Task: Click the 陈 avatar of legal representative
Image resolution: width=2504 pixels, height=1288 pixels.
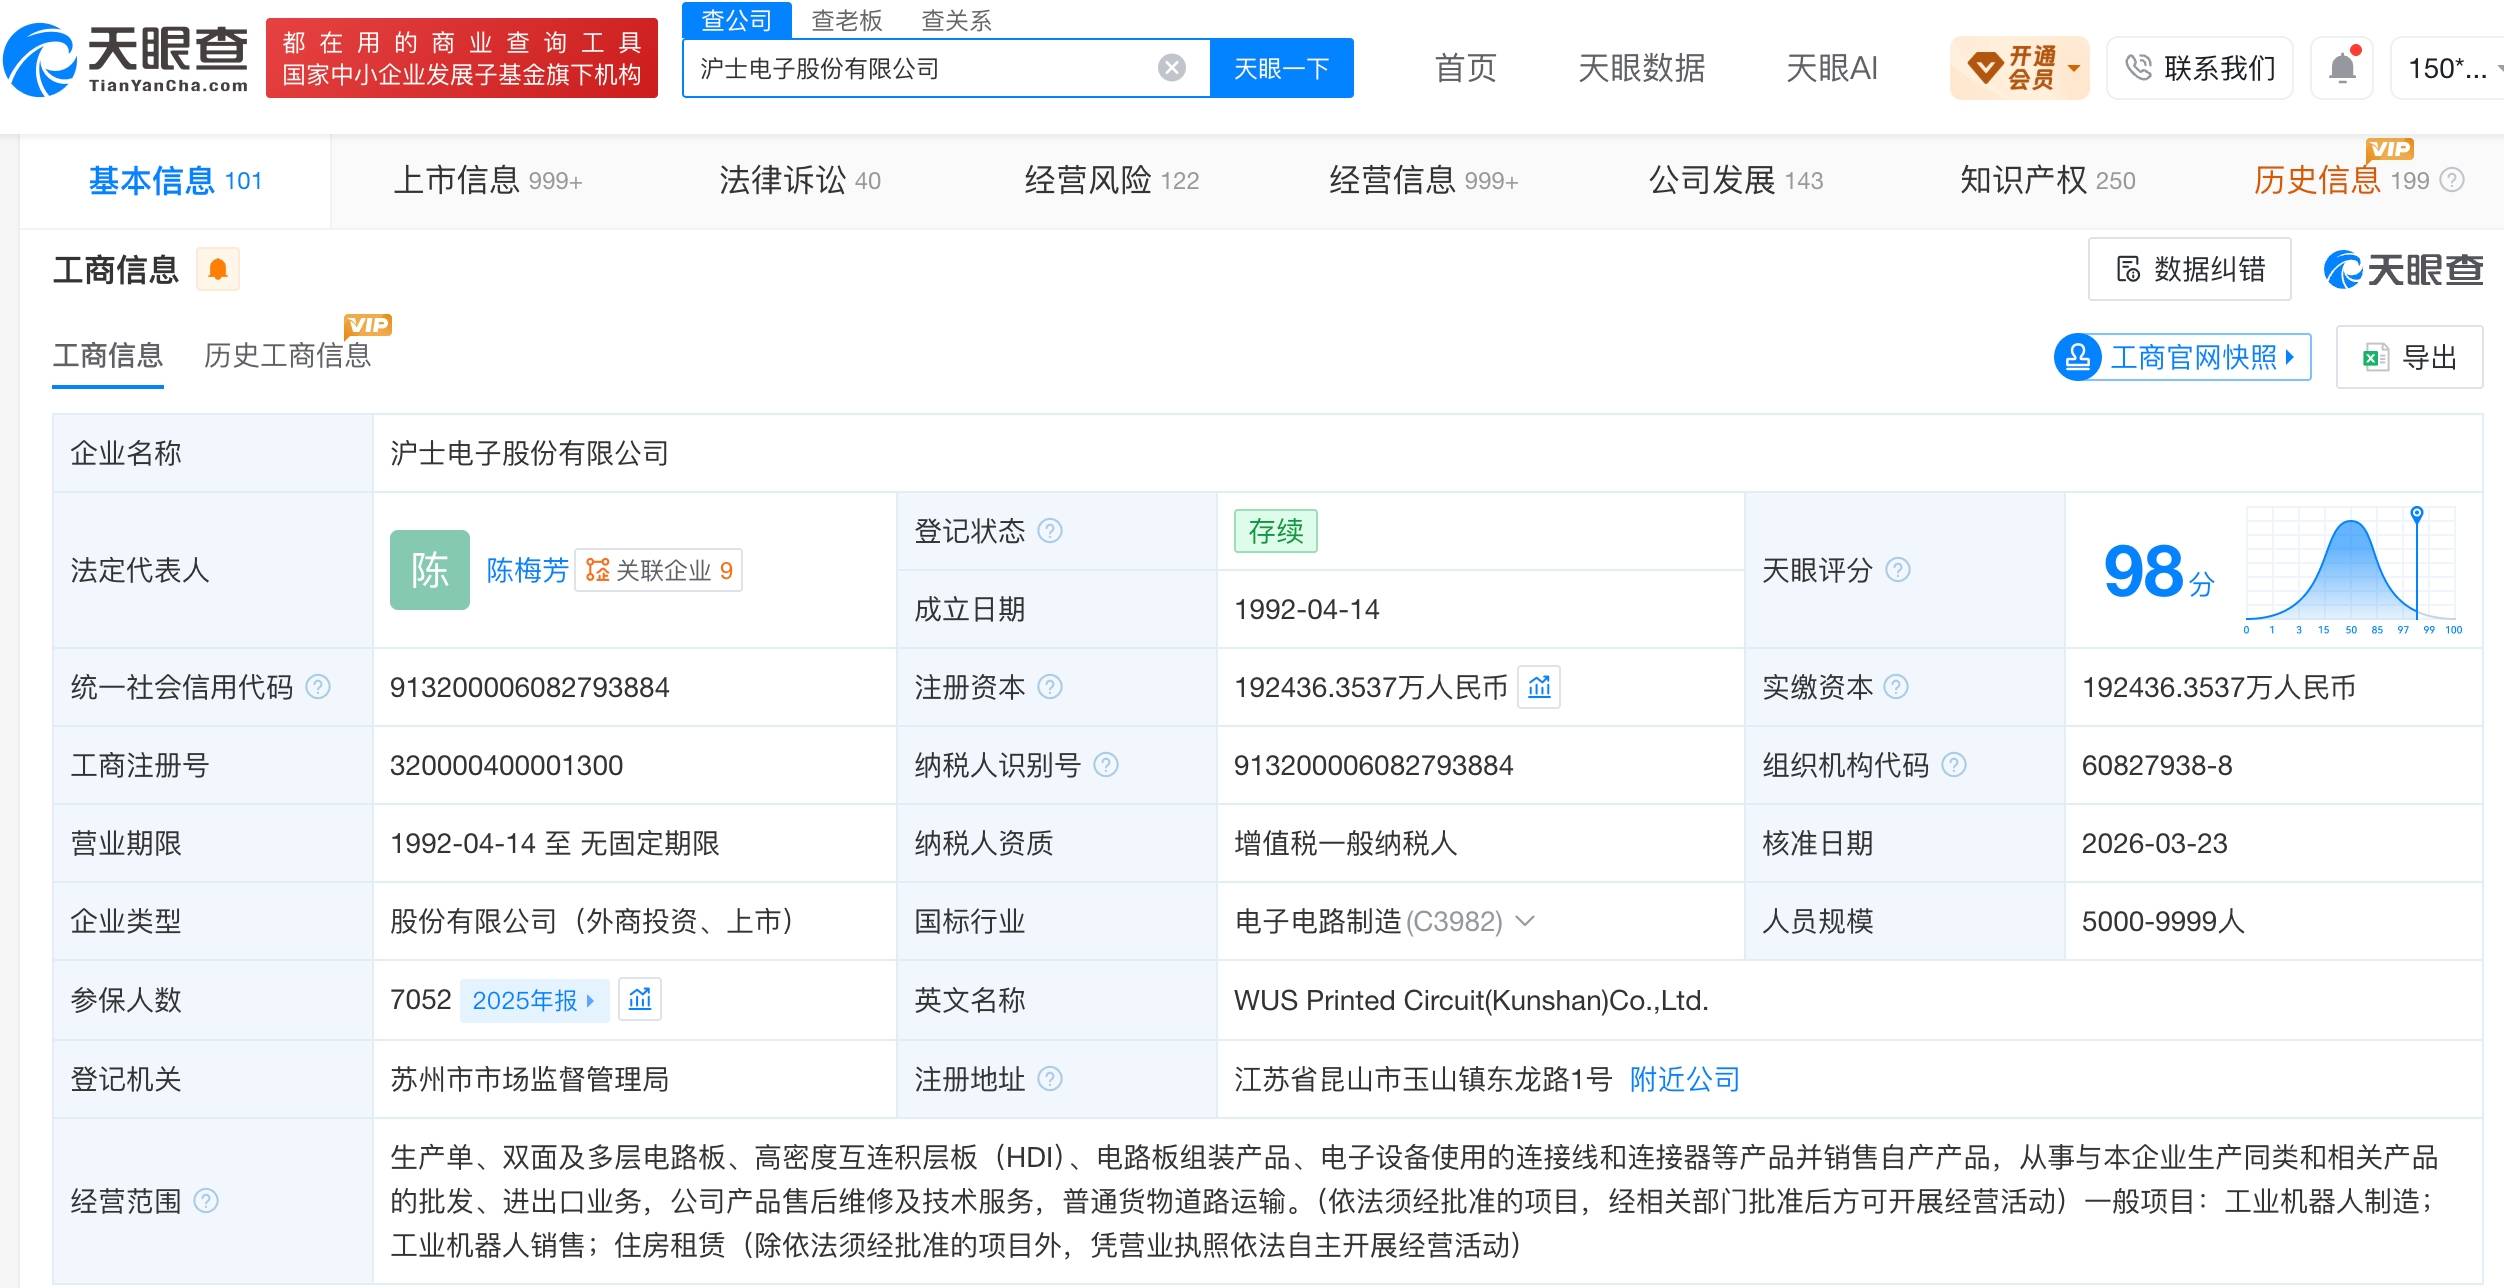Action: 429,570
